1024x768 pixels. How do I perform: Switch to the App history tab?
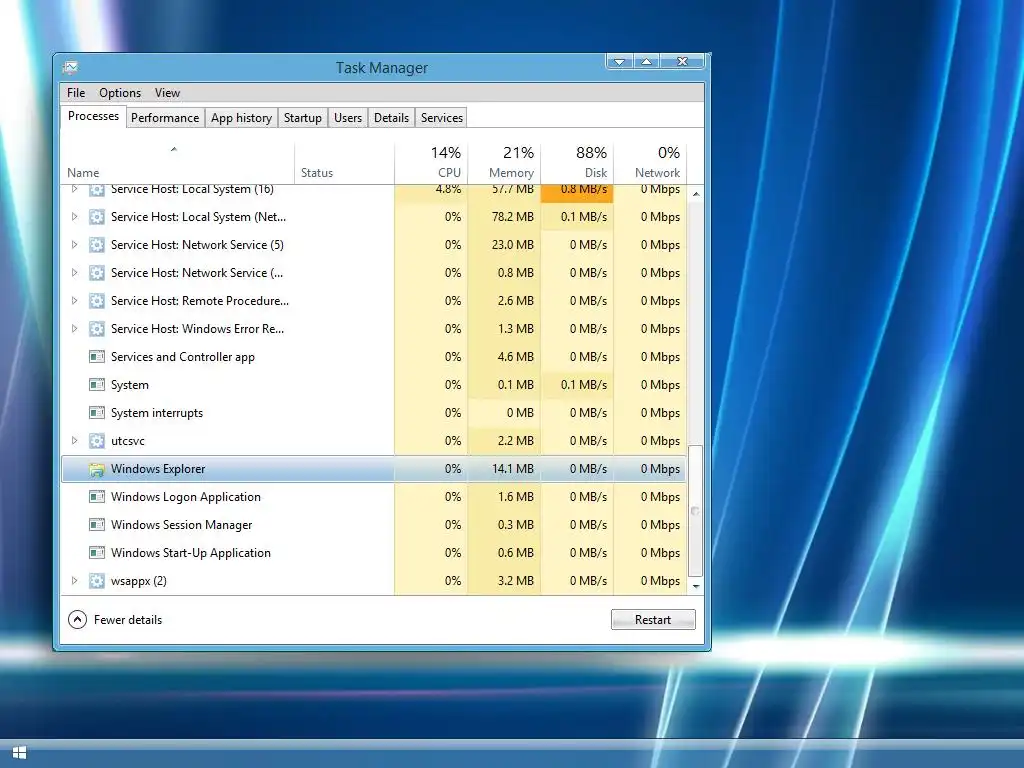(241, 118)
